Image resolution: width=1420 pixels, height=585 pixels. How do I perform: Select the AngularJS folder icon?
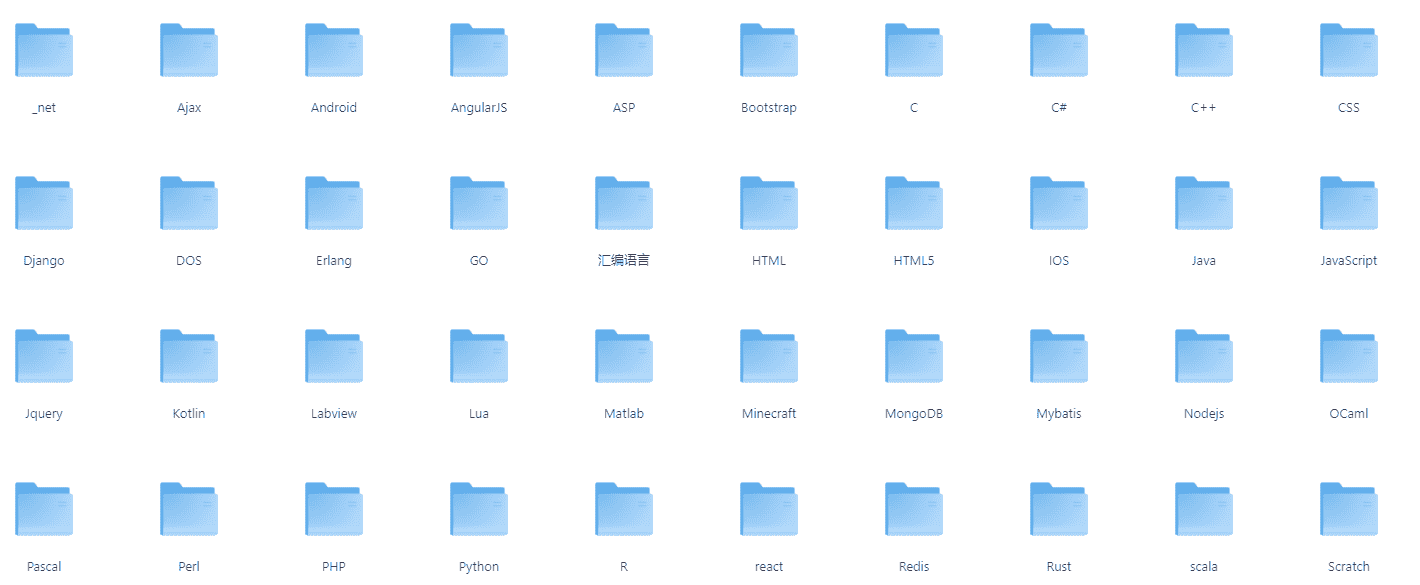click(x=479, y=51)
